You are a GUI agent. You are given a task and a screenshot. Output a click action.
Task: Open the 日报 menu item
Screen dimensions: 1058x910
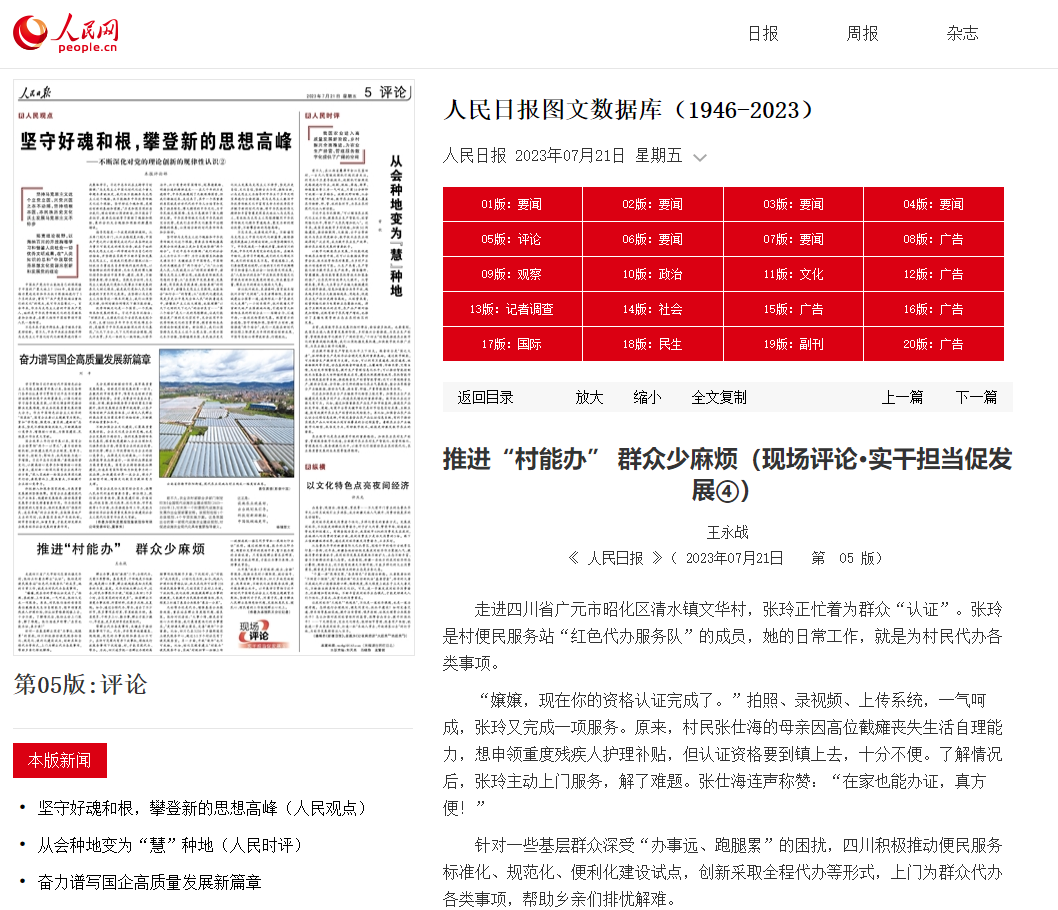tap(763, 34)
